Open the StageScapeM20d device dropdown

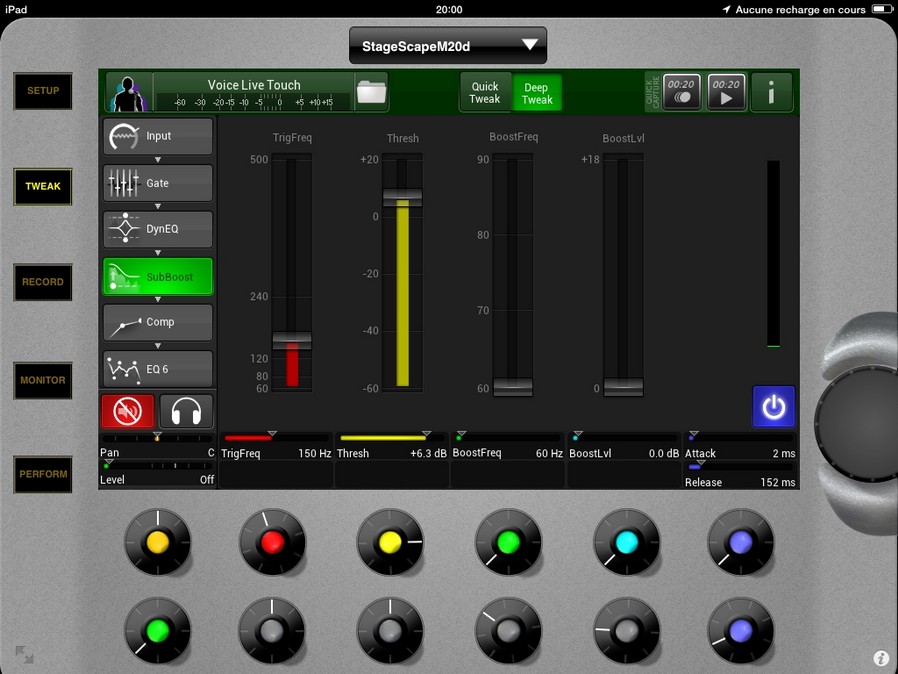pos(448,45)
